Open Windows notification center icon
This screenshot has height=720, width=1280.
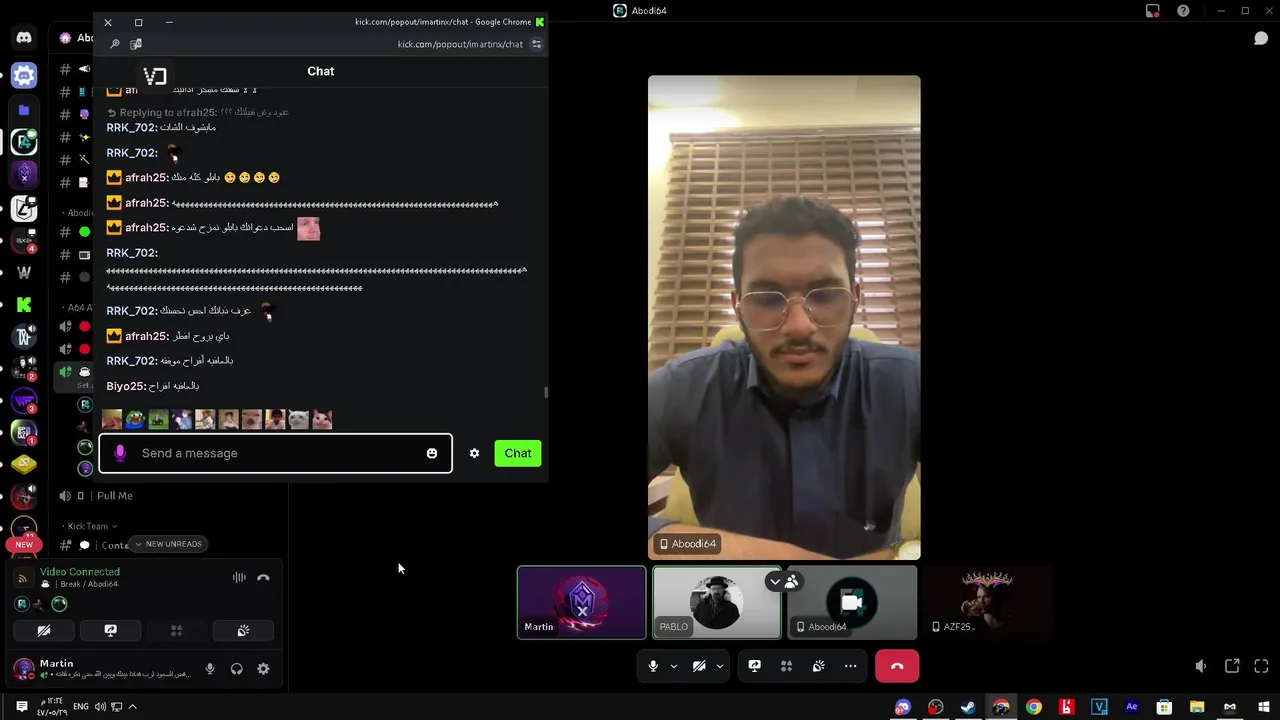click(21, 707)
